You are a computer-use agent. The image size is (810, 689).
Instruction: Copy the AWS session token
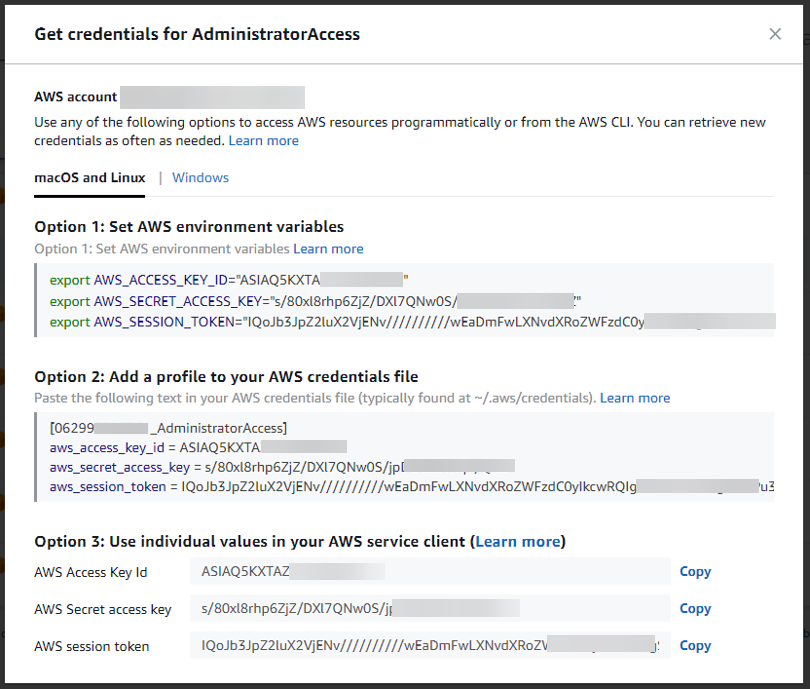pos(695,646)
